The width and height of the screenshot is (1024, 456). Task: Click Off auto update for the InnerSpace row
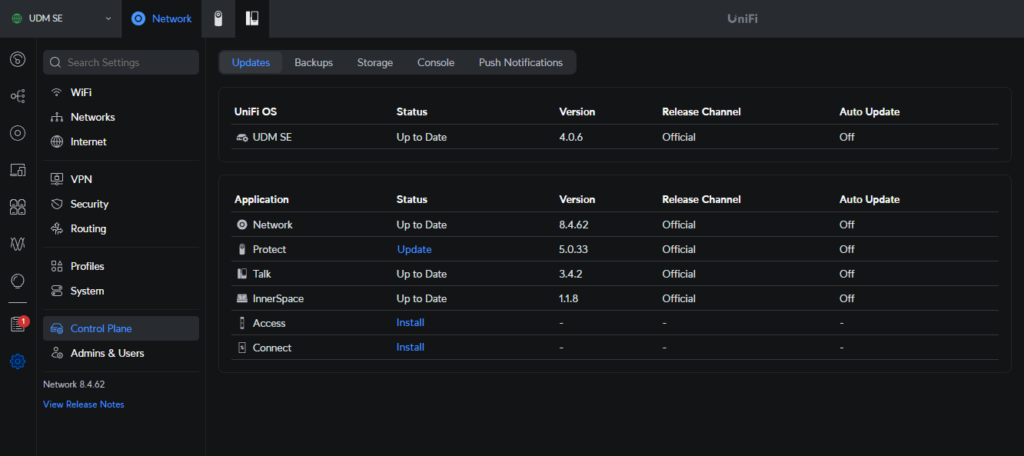click(847, 299)
